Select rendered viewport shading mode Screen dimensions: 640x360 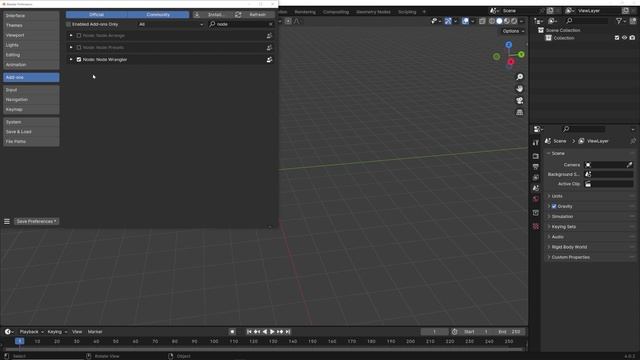pyautogui.click(x=514, y=21)
